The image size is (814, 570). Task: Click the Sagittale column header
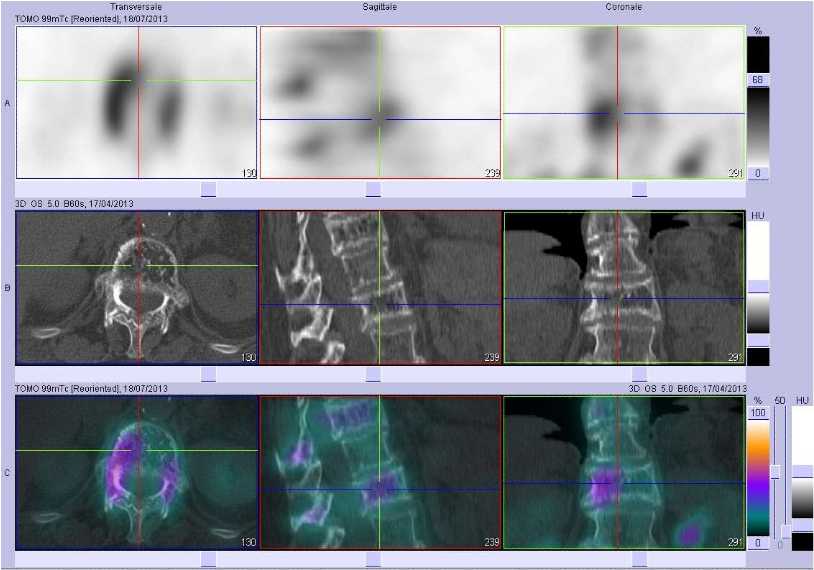pyautogui.click(x=379, y=7)
